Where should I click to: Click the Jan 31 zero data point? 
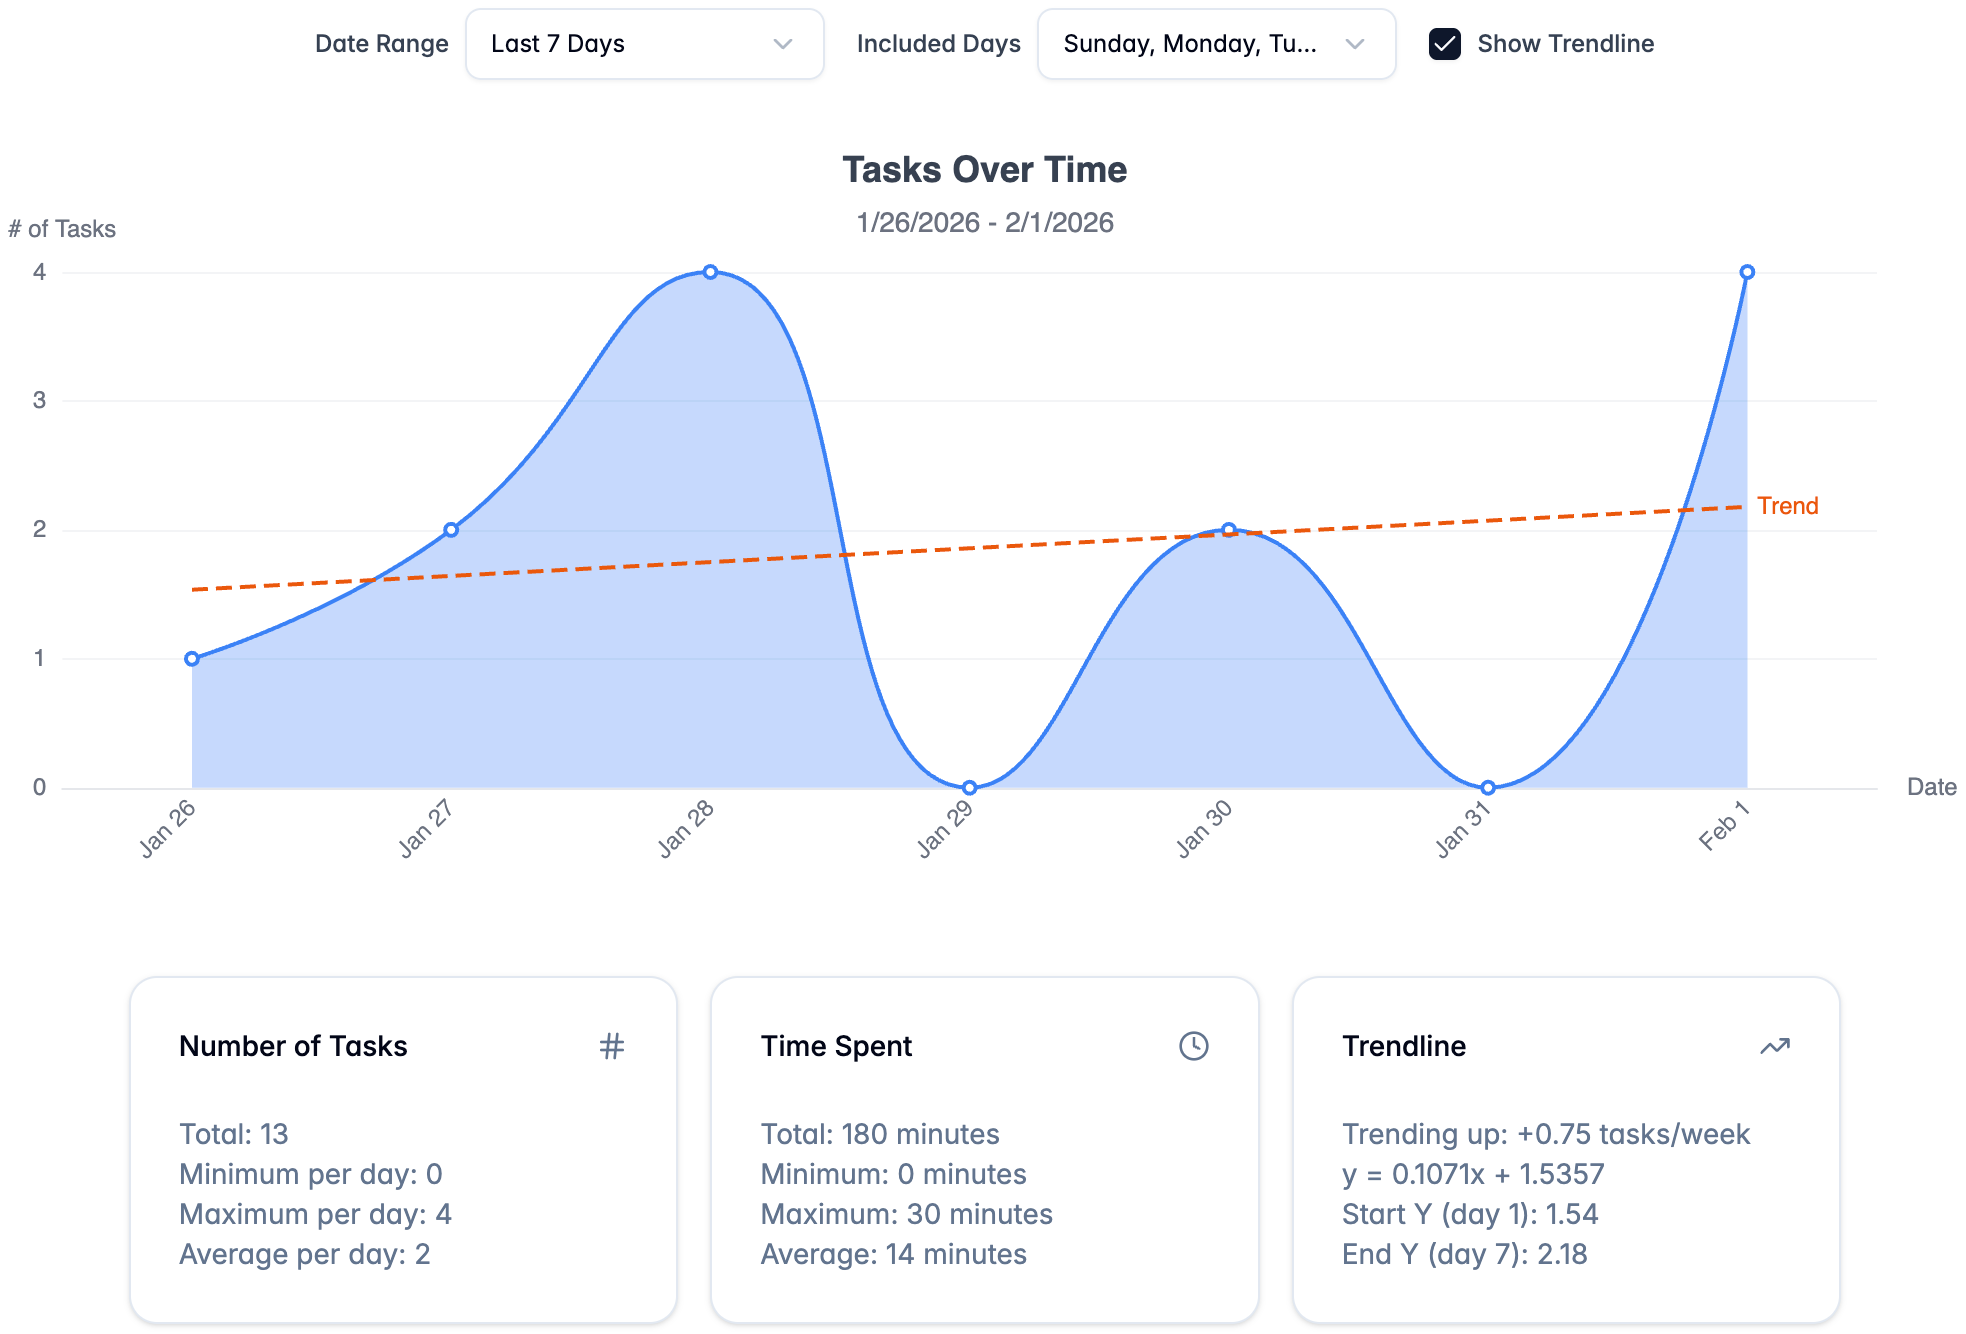point(1487,787)
